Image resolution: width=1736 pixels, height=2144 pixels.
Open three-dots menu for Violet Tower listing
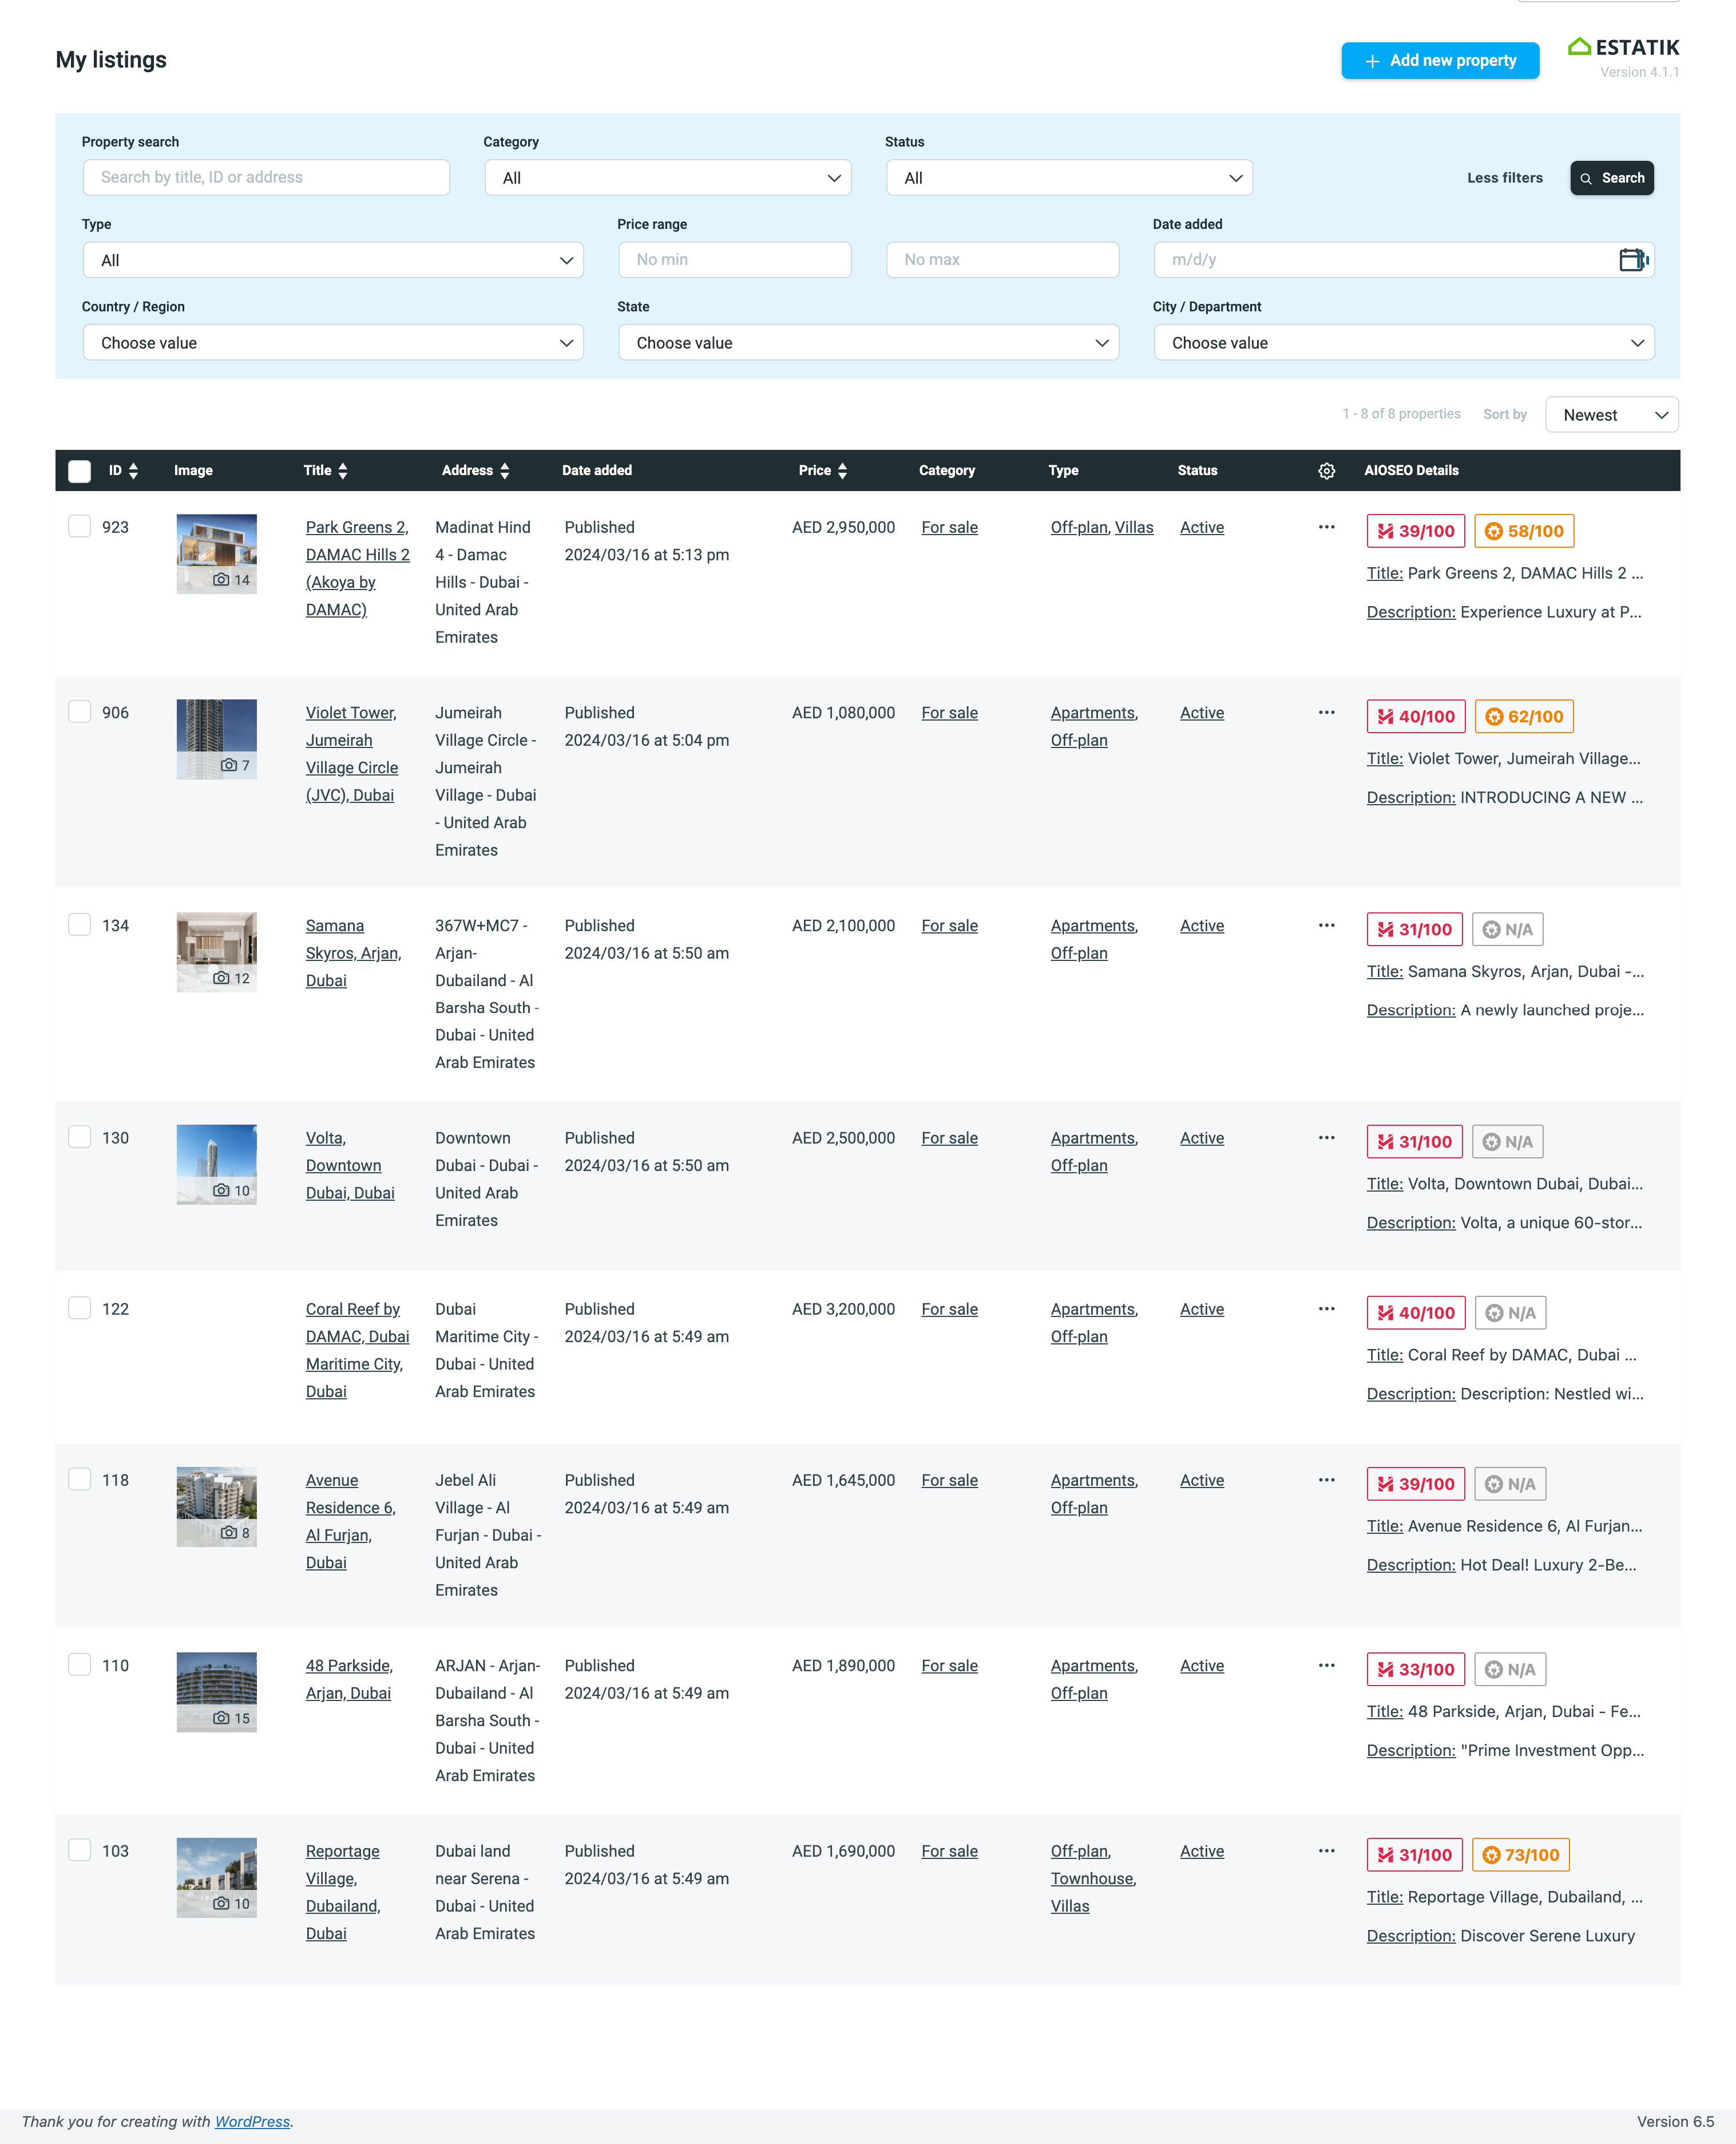pos(1326,712)
